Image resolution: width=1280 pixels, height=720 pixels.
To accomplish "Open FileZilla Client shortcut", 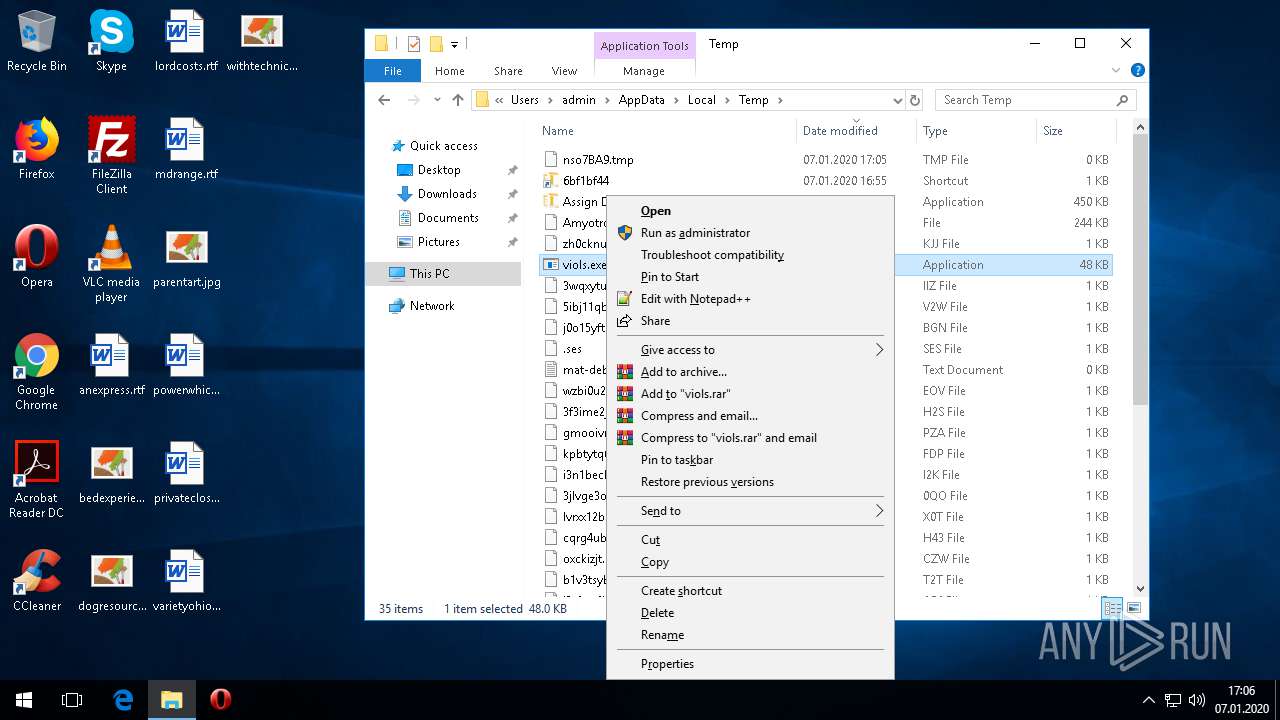I will [x=111, y=155].
